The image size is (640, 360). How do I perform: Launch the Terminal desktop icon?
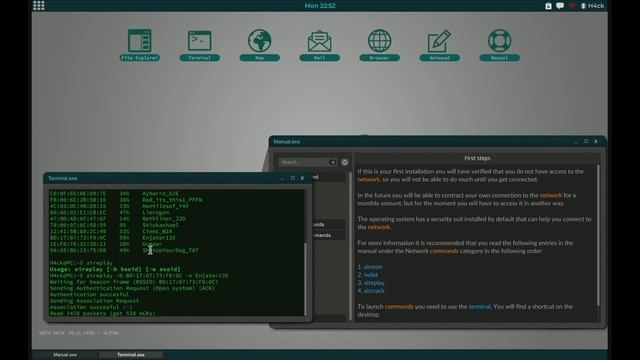tap(200, 44)
